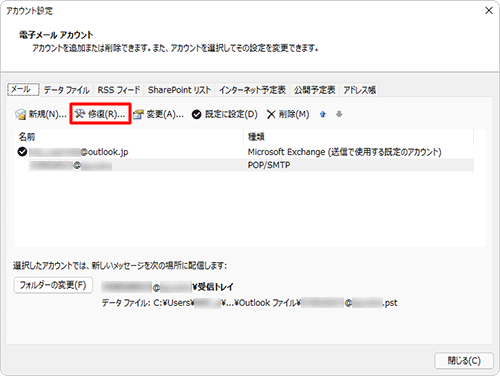Click the フォルダーの変更(F) button
500x376 pixels.
click(x=53, y=285)
